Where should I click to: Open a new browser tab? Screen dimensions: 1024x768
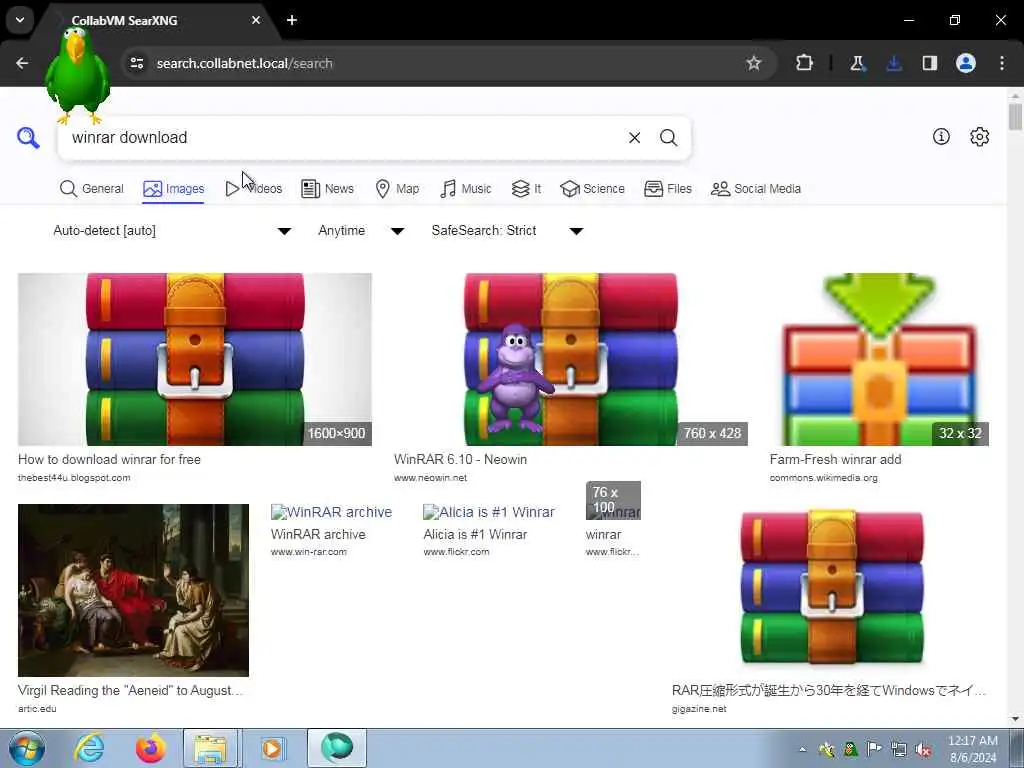click(x=292, y=20)
